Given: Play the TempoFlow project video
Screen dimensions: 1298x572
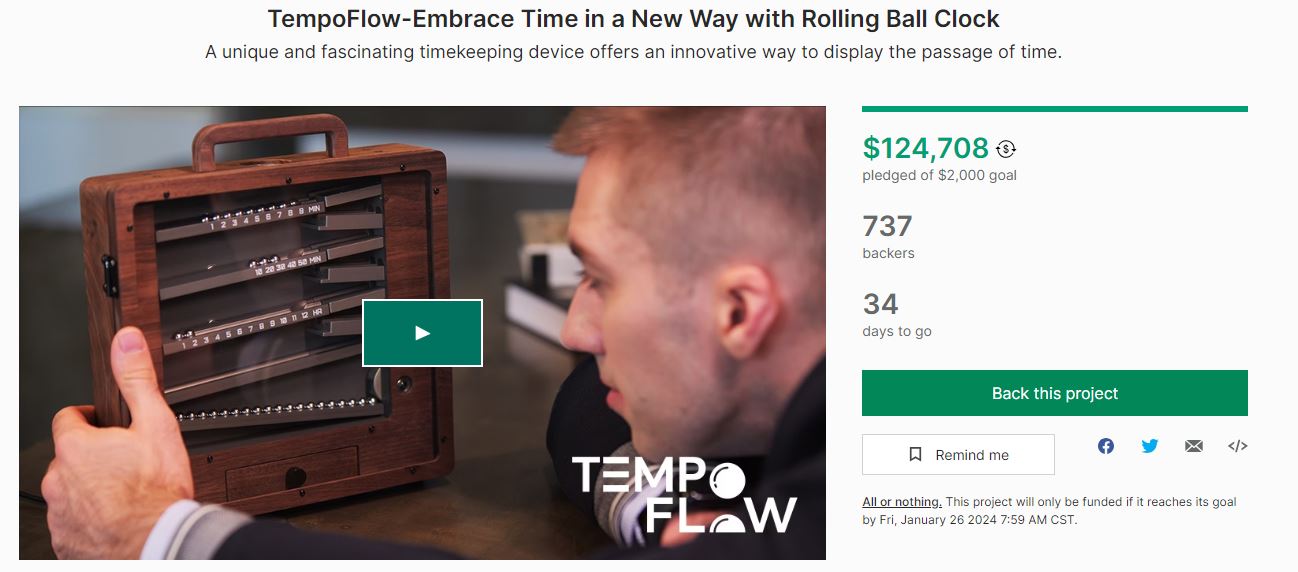Looking at the screenshot, I should point(422,333).
